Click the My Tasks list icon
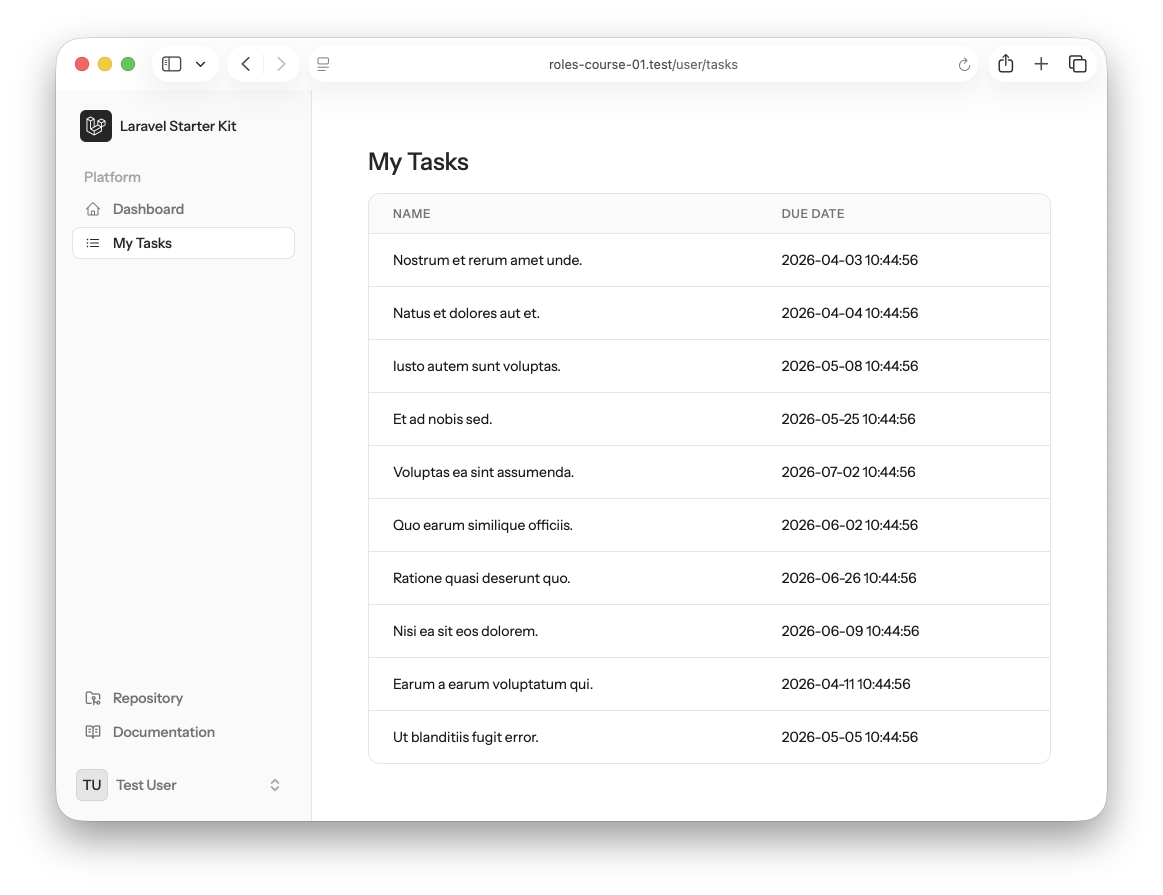Screen dimensions: 1163x895 93,243
